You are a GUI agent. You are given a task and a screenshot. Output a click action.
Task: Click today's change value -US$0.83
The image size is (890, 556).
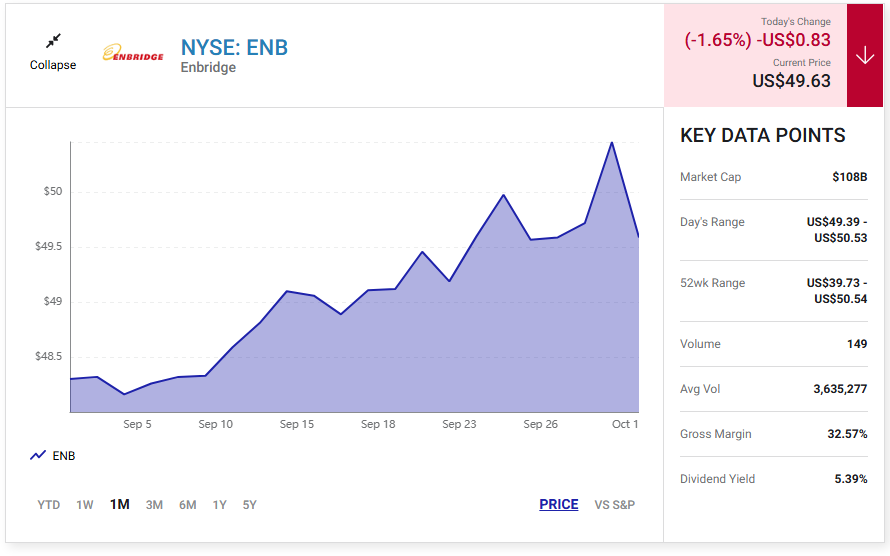(x=793, y=40)
